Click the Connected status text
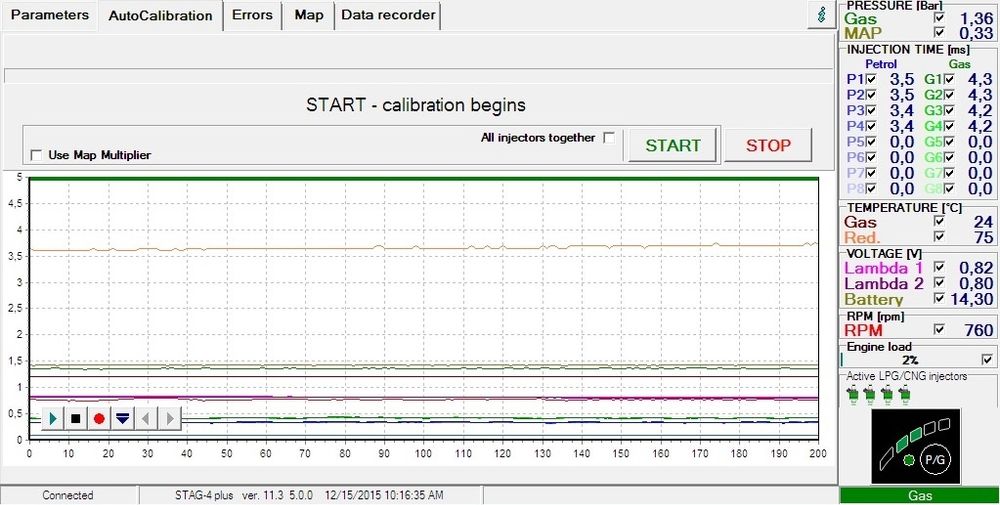 click(68, 495)
